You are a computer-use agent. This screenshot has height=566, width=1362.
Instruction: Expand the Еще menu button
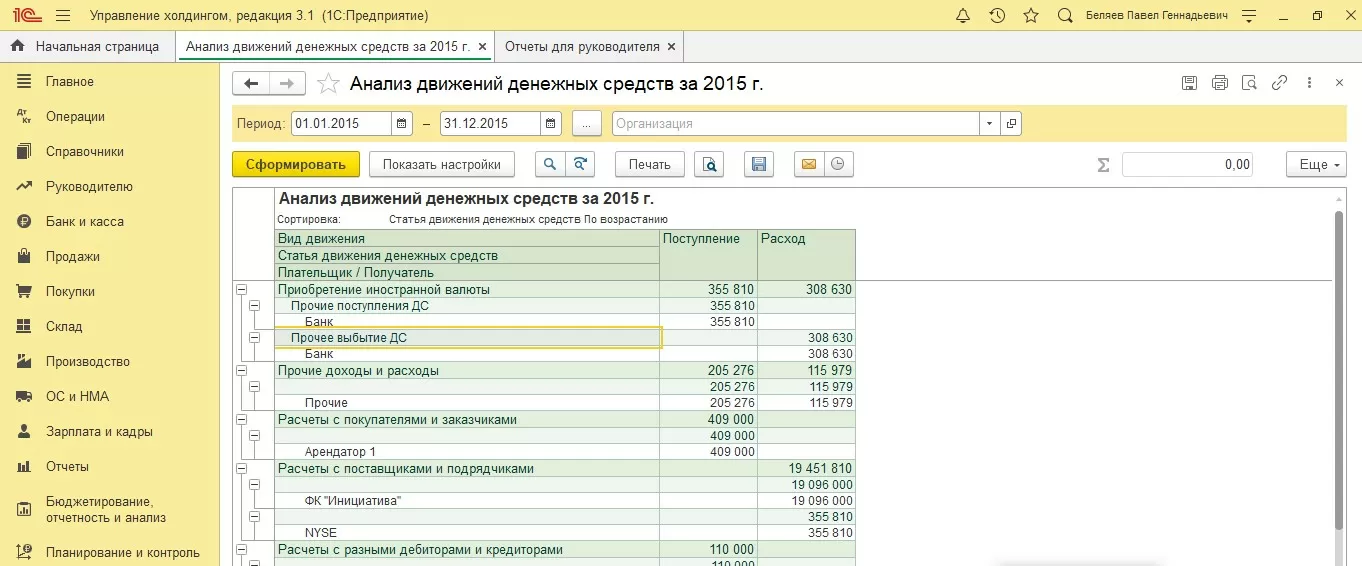pyautogui.click(x=1316, y=165)
